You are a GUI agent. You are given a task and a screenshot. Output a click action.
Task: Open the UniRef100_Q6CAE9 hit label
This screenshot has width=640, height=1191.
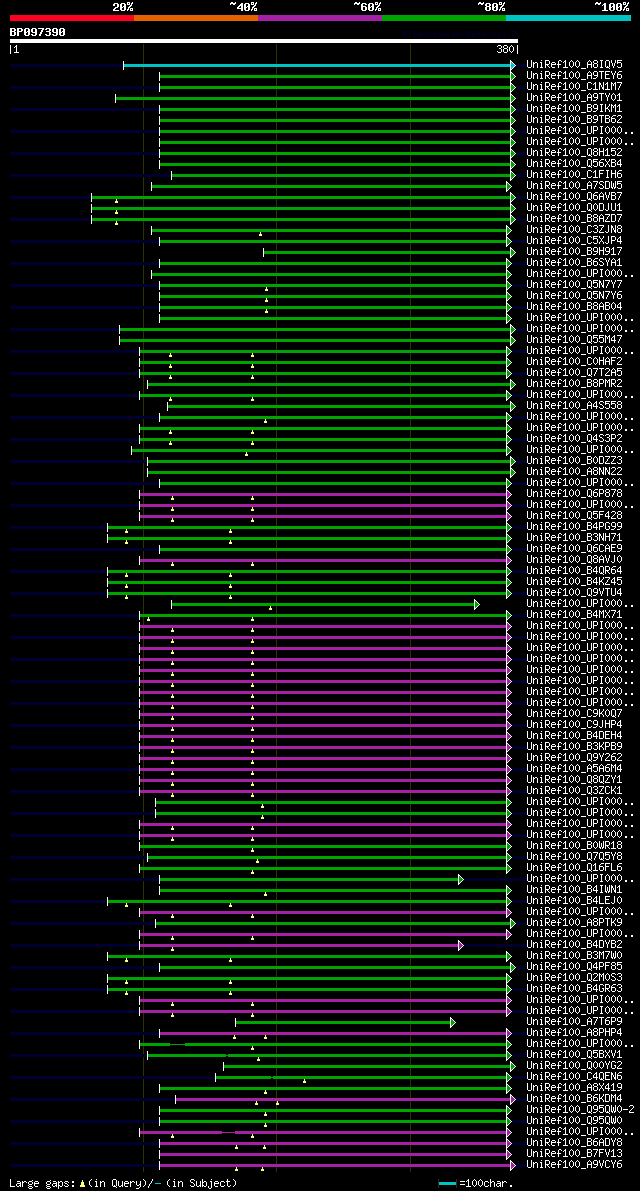pos(574,549)
